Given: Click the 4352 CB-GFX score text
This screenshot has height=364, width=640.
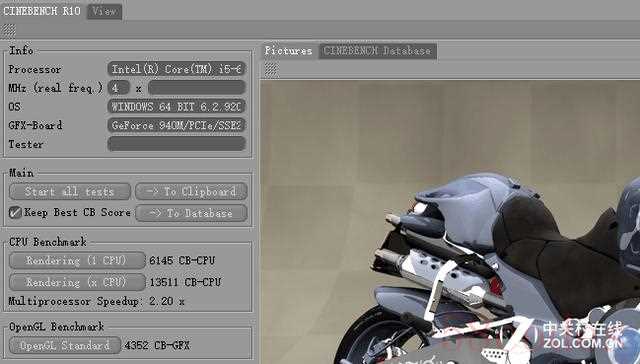Looking at the screenshot, I should pos(157,345).
